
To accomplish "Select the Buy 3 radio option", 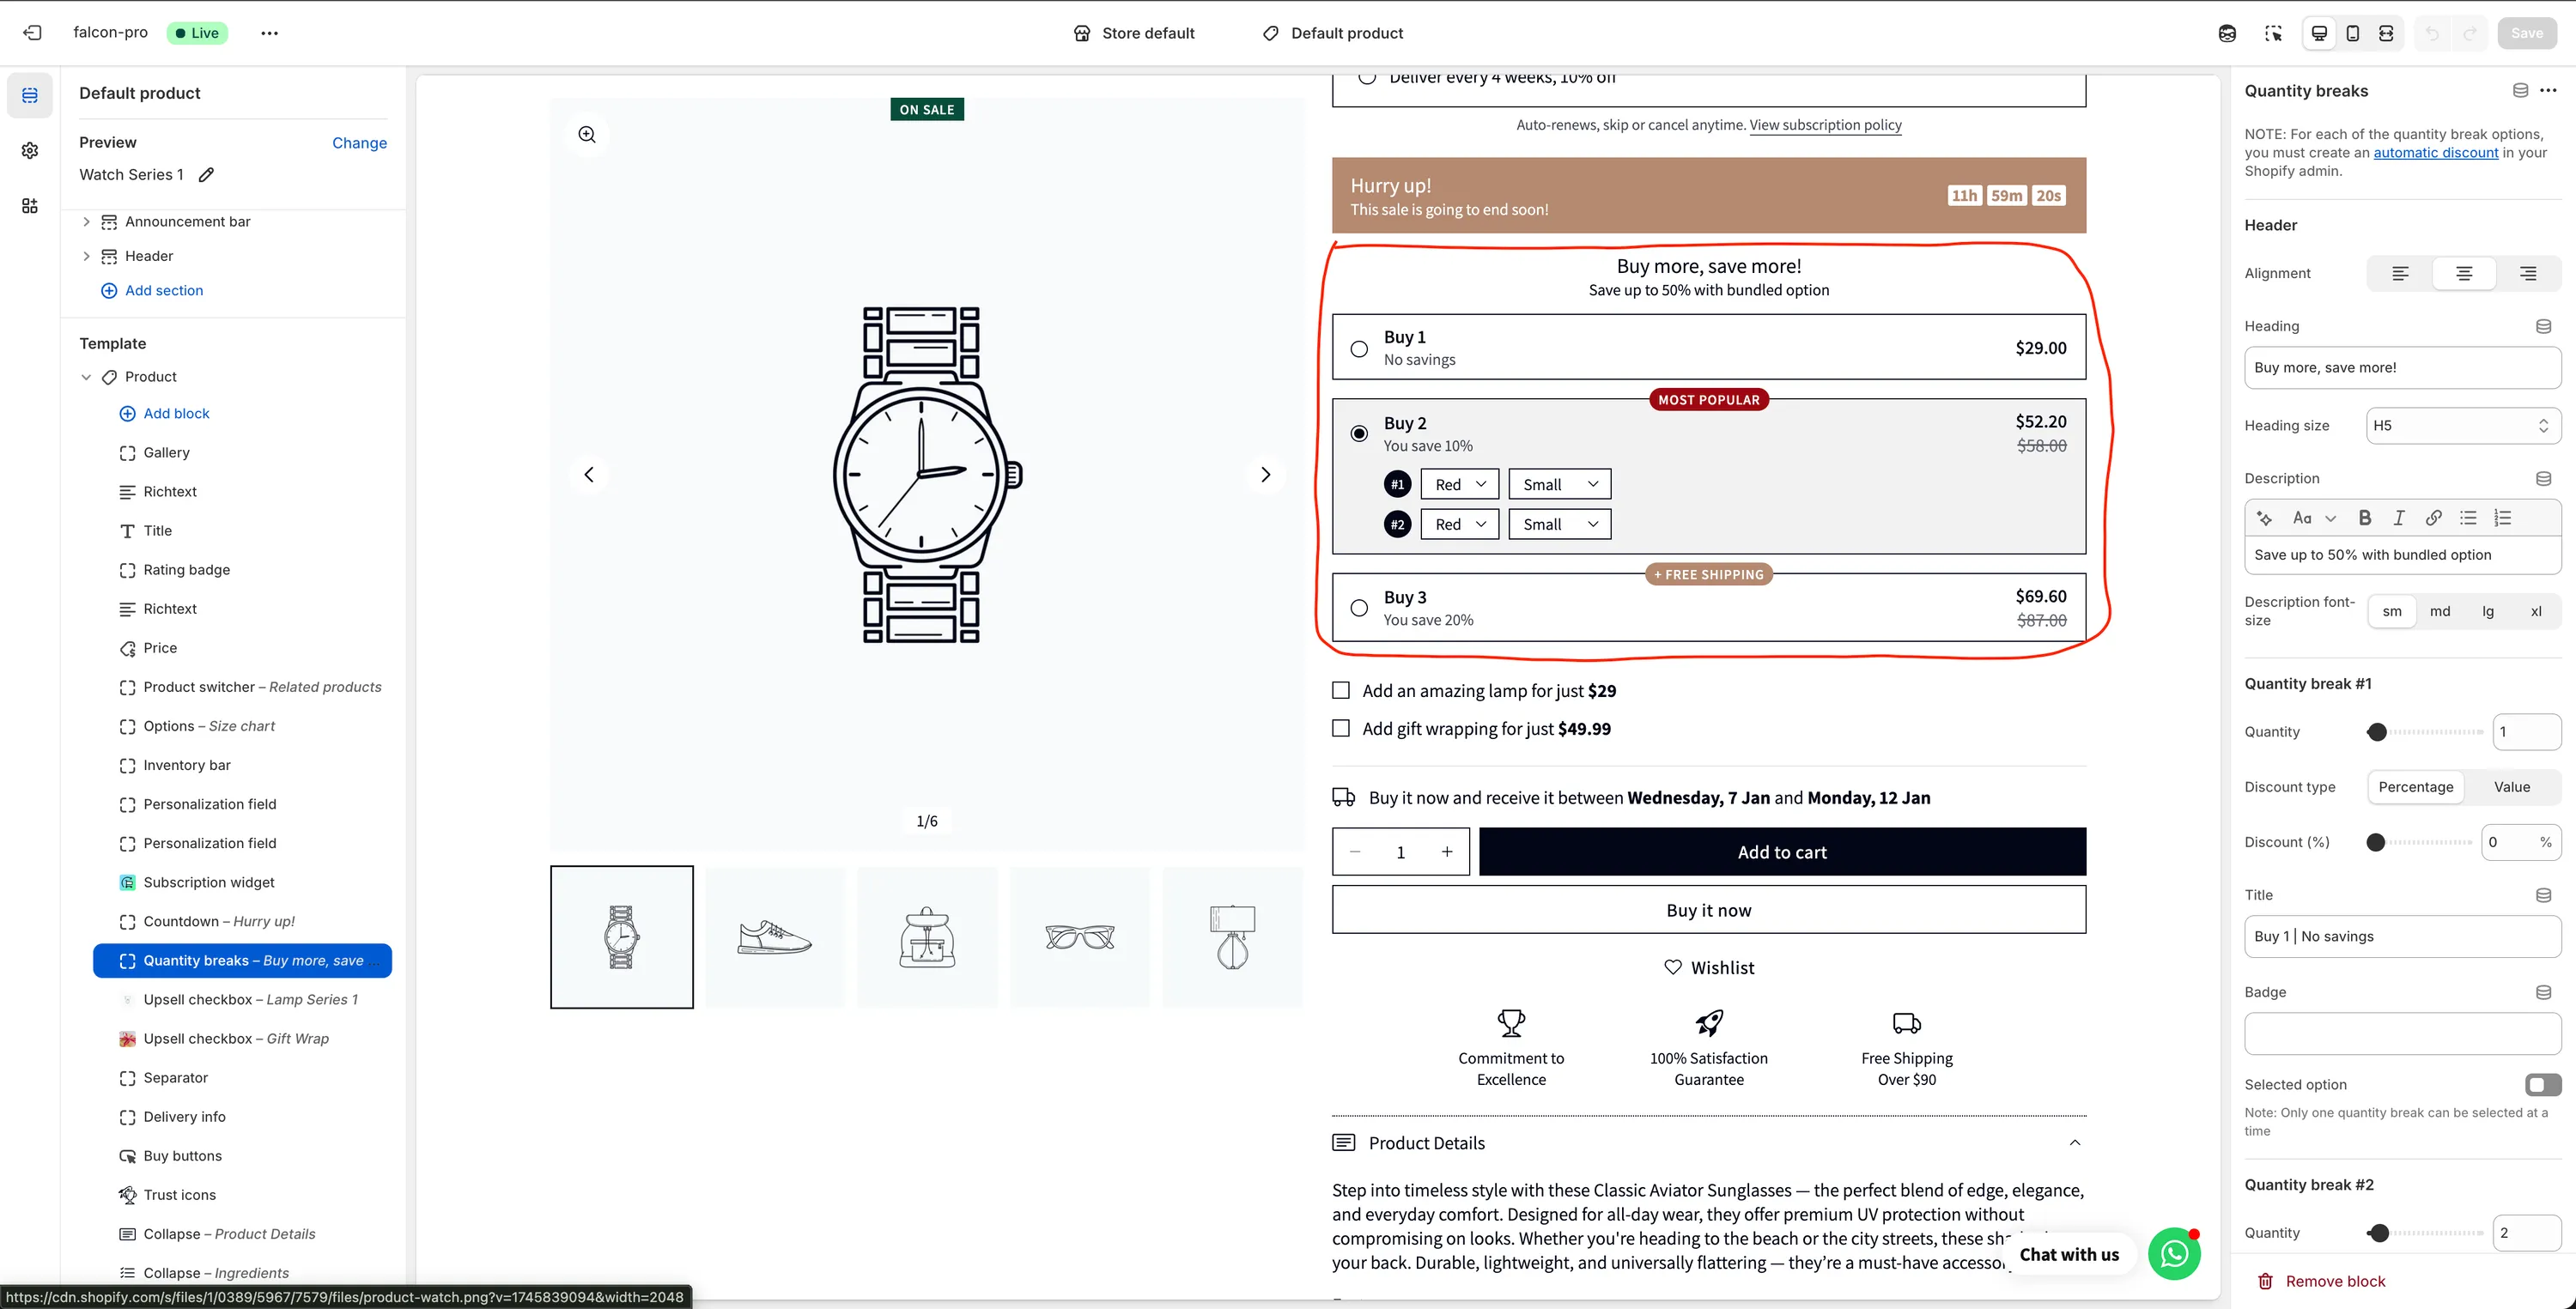I will pos(1359,607).
